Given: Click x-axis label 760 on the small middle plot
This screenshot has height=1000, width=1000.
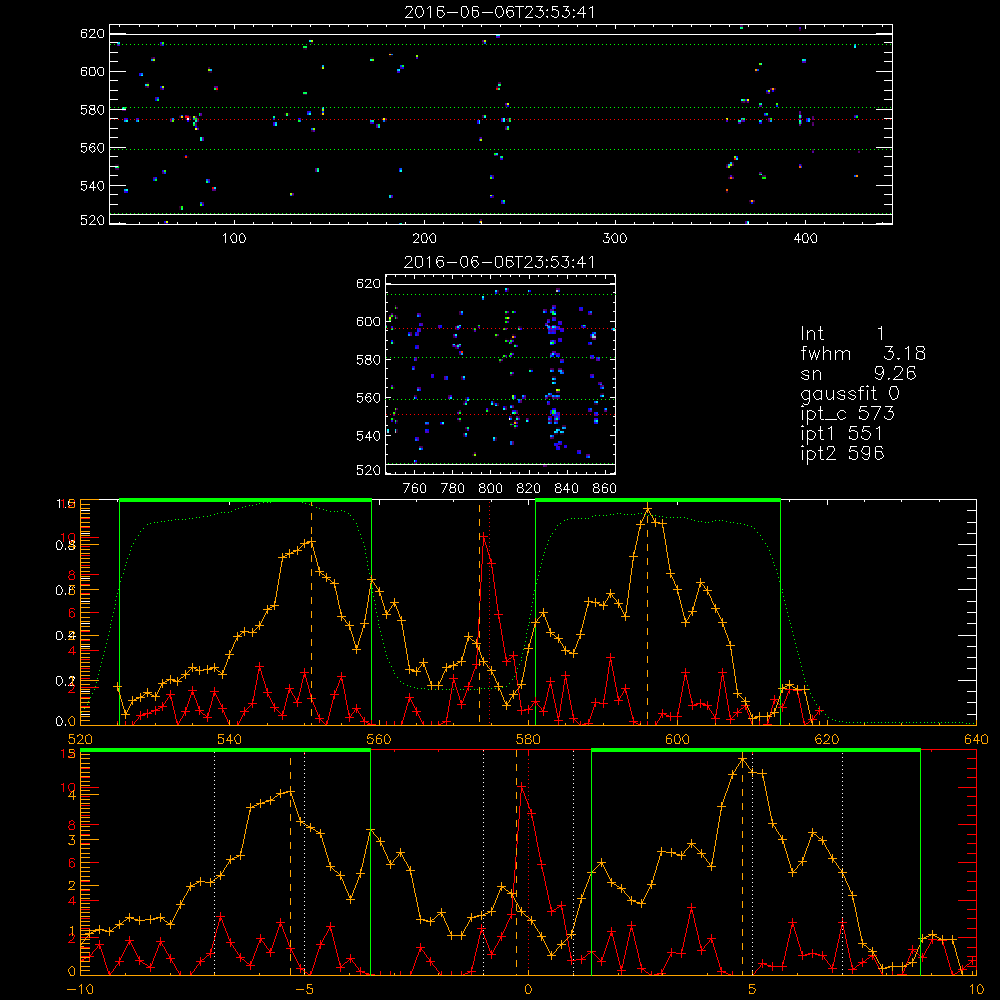Looking at the screenshot, I should click(415, 489).
